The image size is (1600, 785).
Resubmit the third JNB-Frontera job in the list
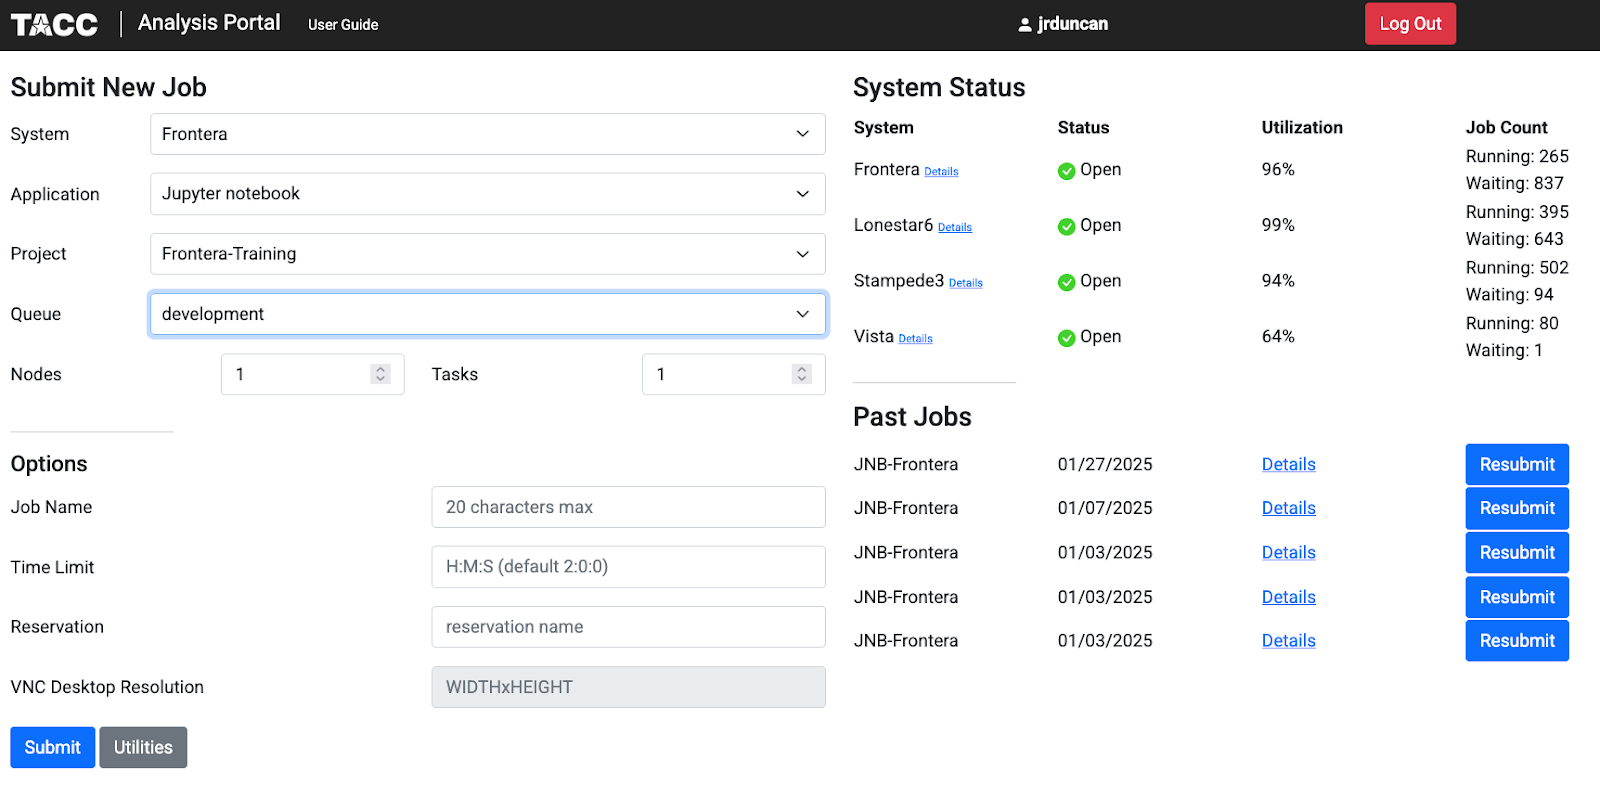(x=1517, y=552)
